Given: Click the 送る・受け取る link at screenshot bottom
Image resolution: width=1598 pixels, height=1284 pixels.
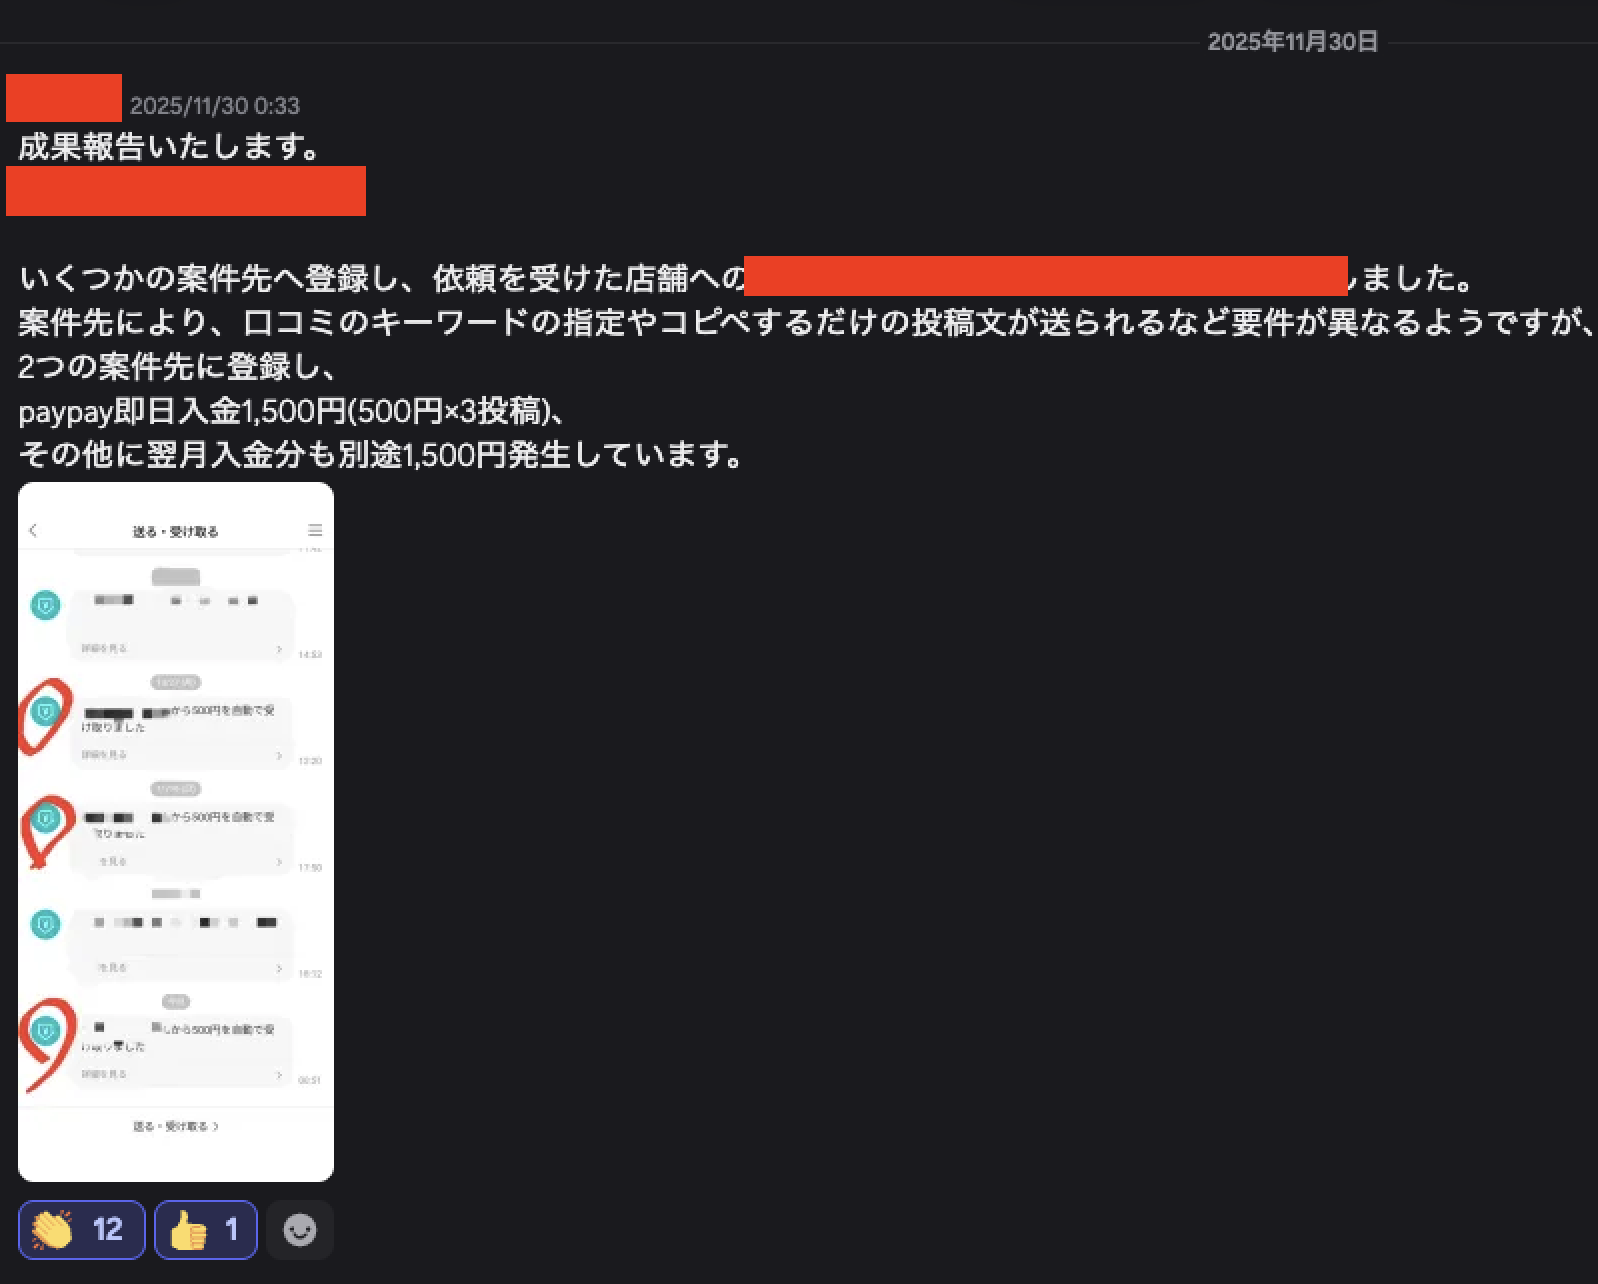Looking at the screenshot, I should [x=175, y=1126].
